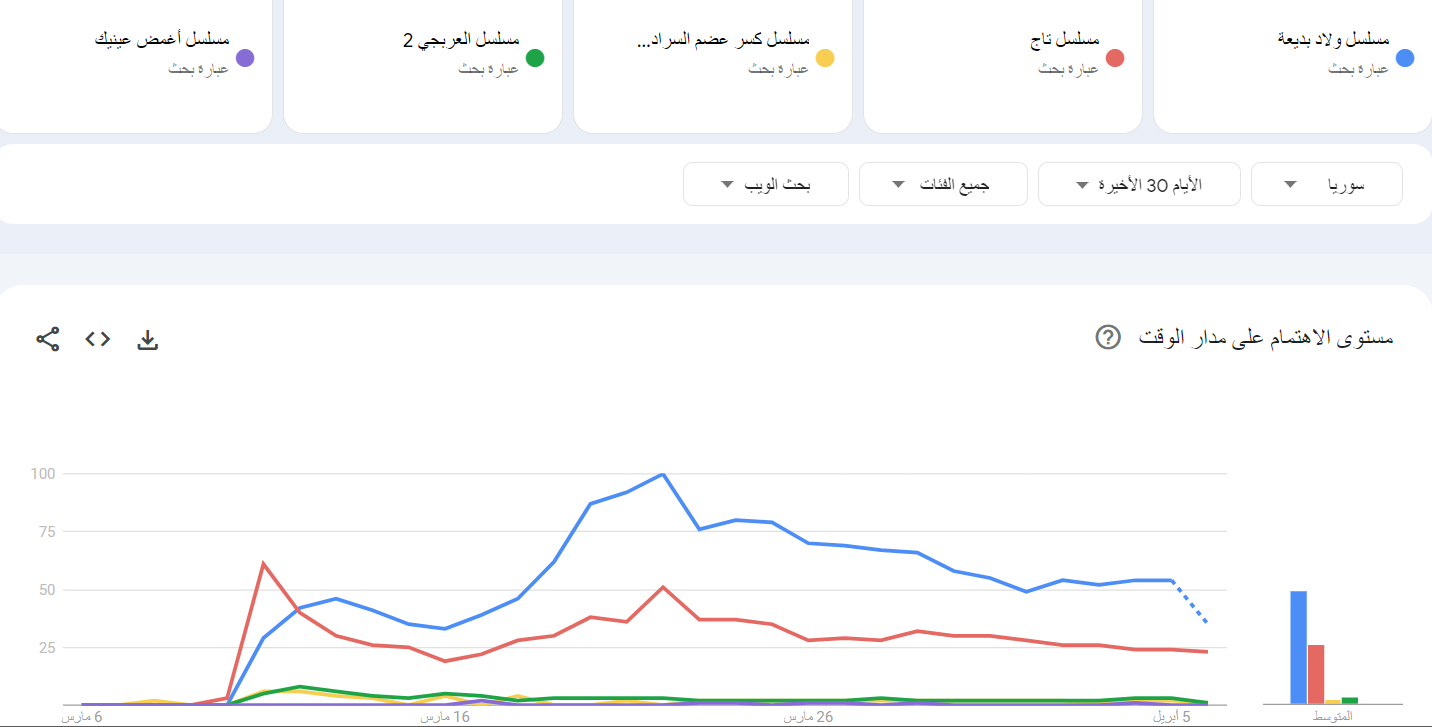Click the blue dot for مسلسل ولاد بديعة
The image size is (1432, 727).
pyautogui.click(x=1404, y=58)
